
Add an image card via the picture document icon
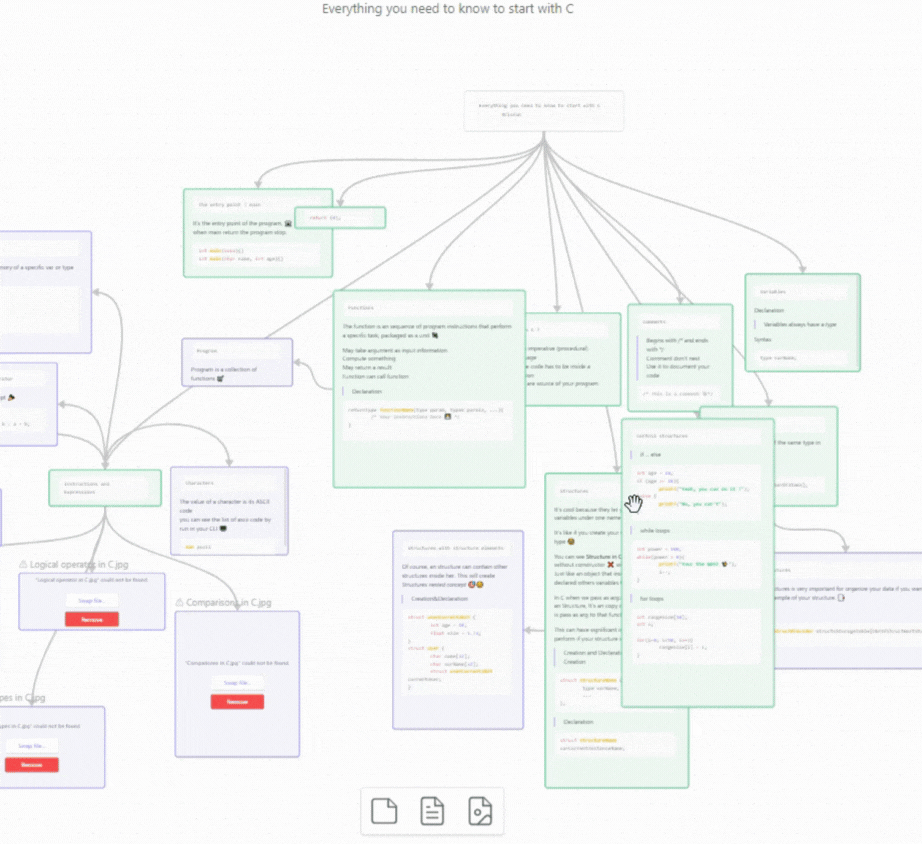click(x=480, y=811)
